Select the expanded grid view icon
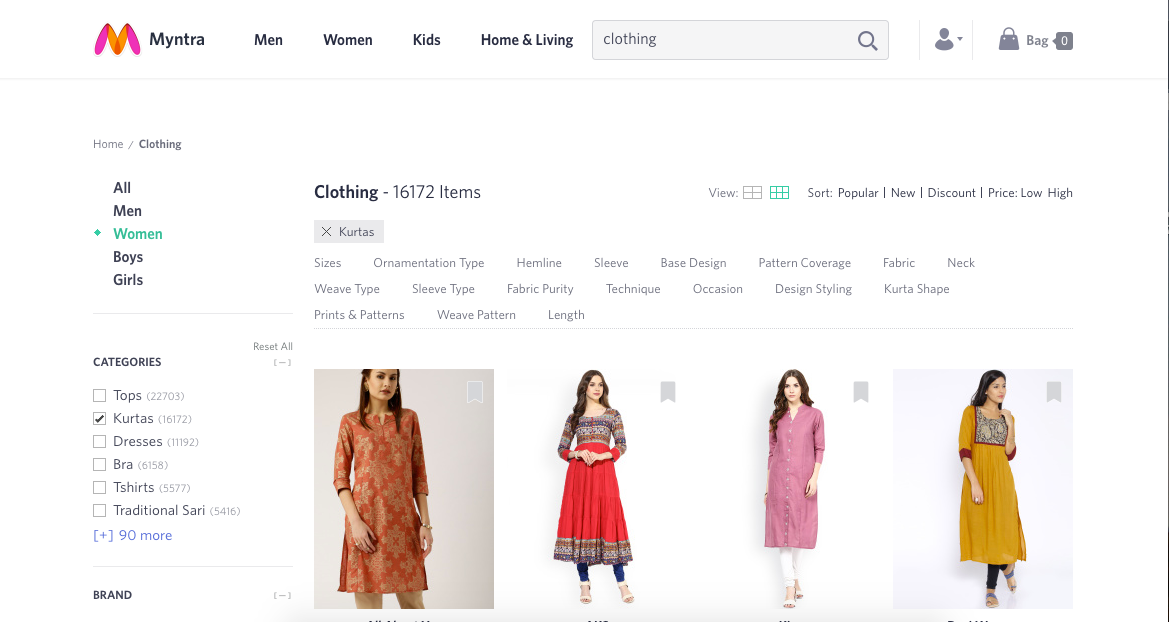 (779, 191)
